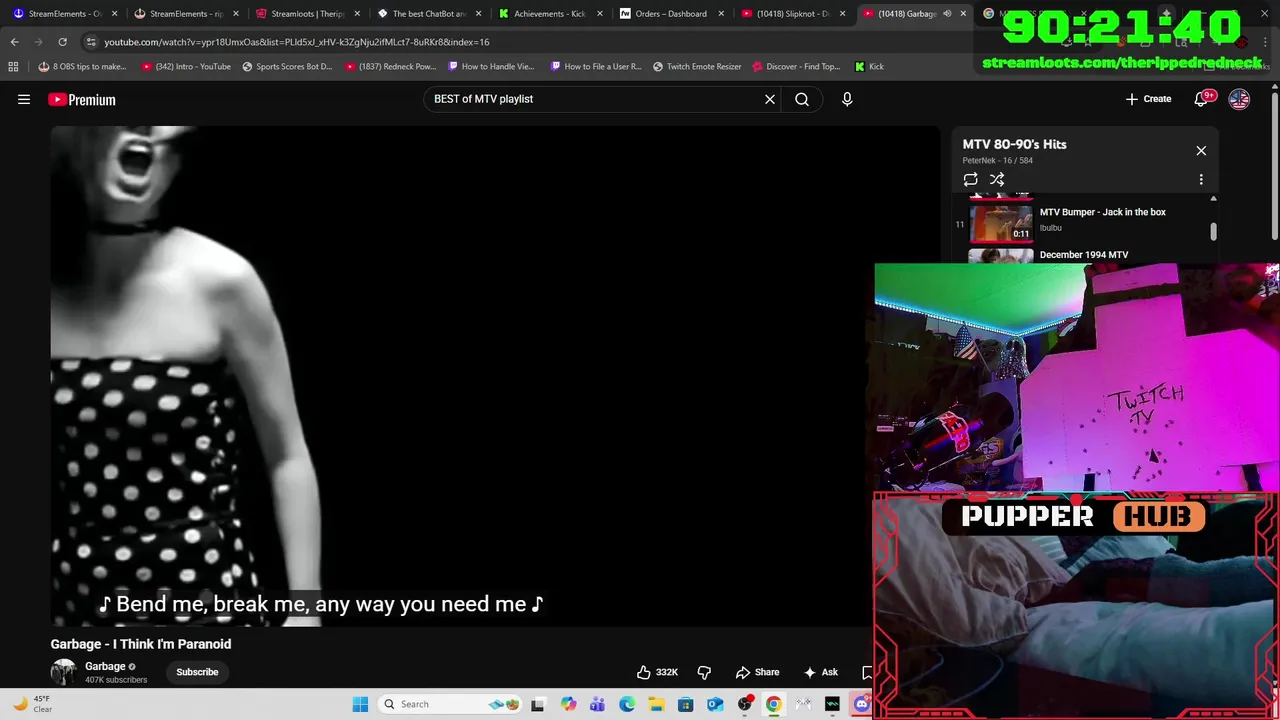This screenshot has height=720, width=1280.
Task: Subscribe to the Garbage channel
Action: click(197, 672)
